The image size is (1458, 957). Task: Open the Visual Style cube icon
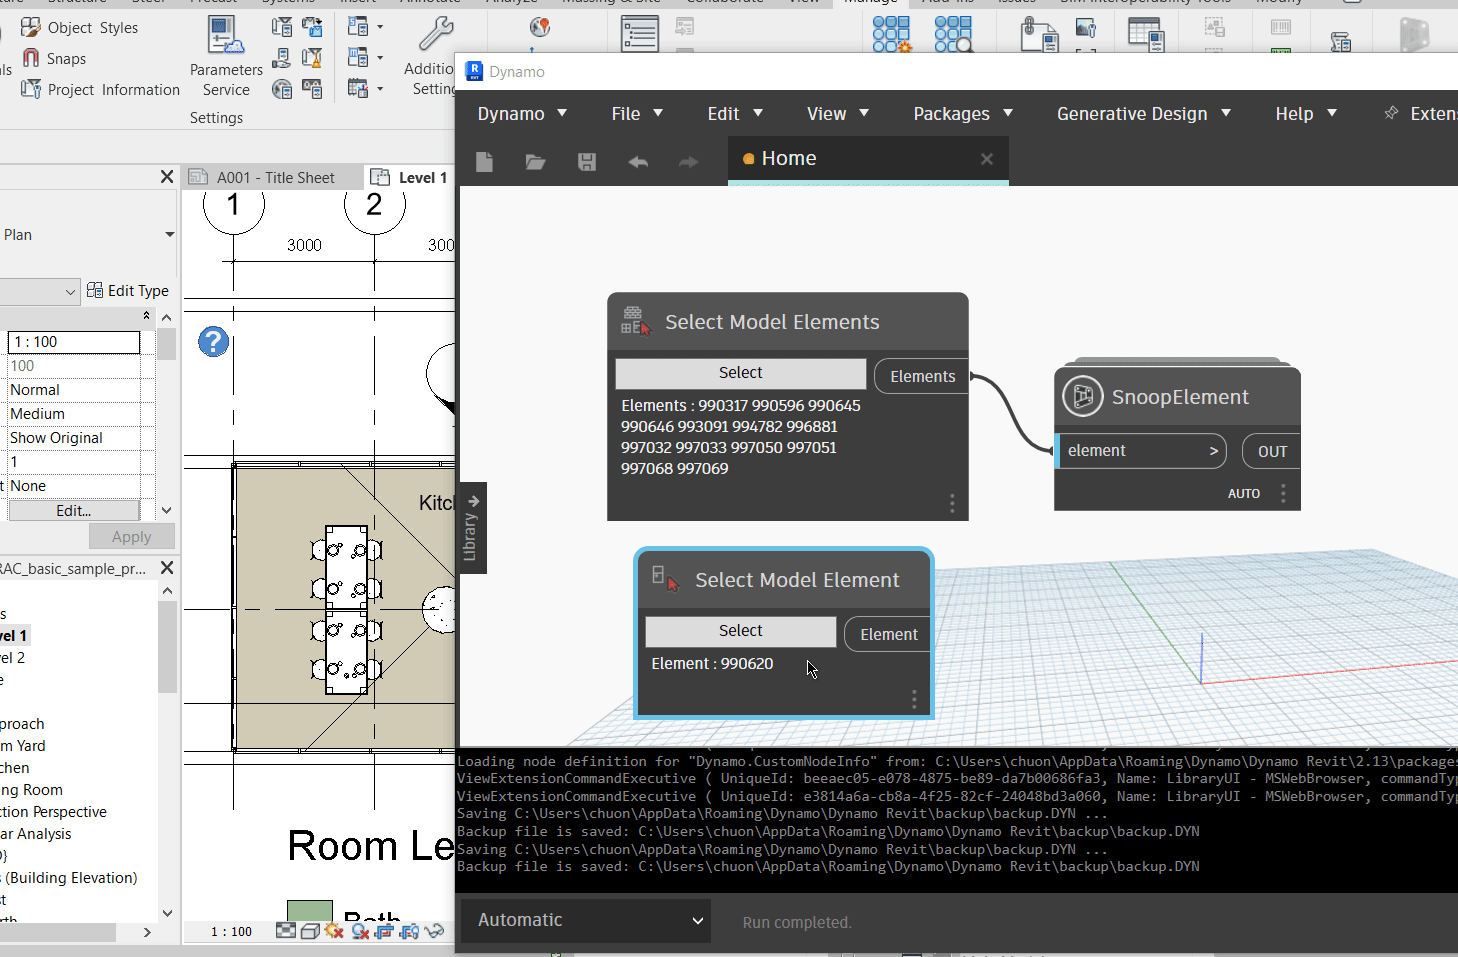point(310,931)
